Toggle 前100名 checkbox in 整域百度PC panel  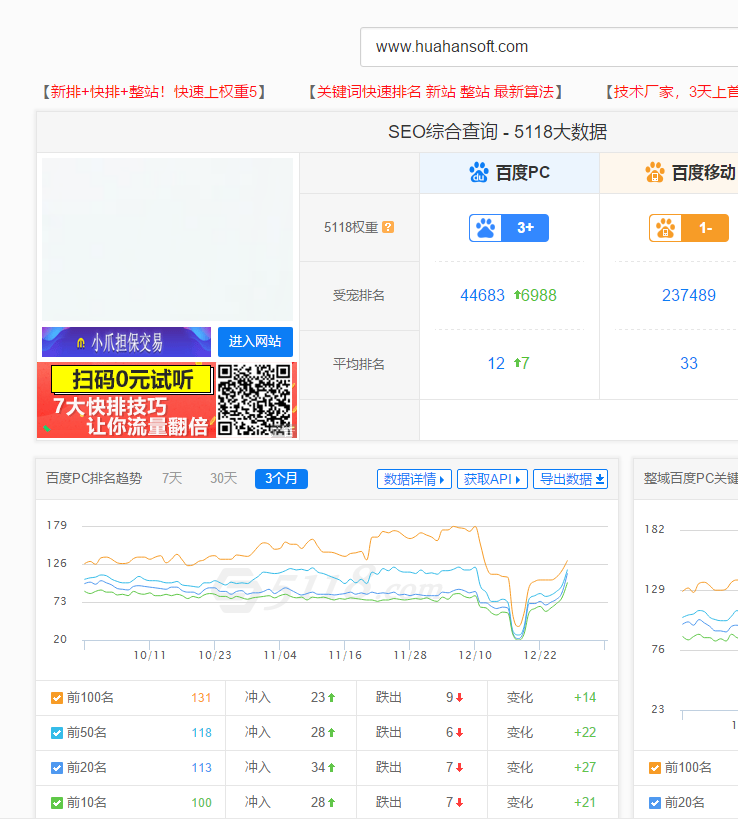tap(655, 768)
